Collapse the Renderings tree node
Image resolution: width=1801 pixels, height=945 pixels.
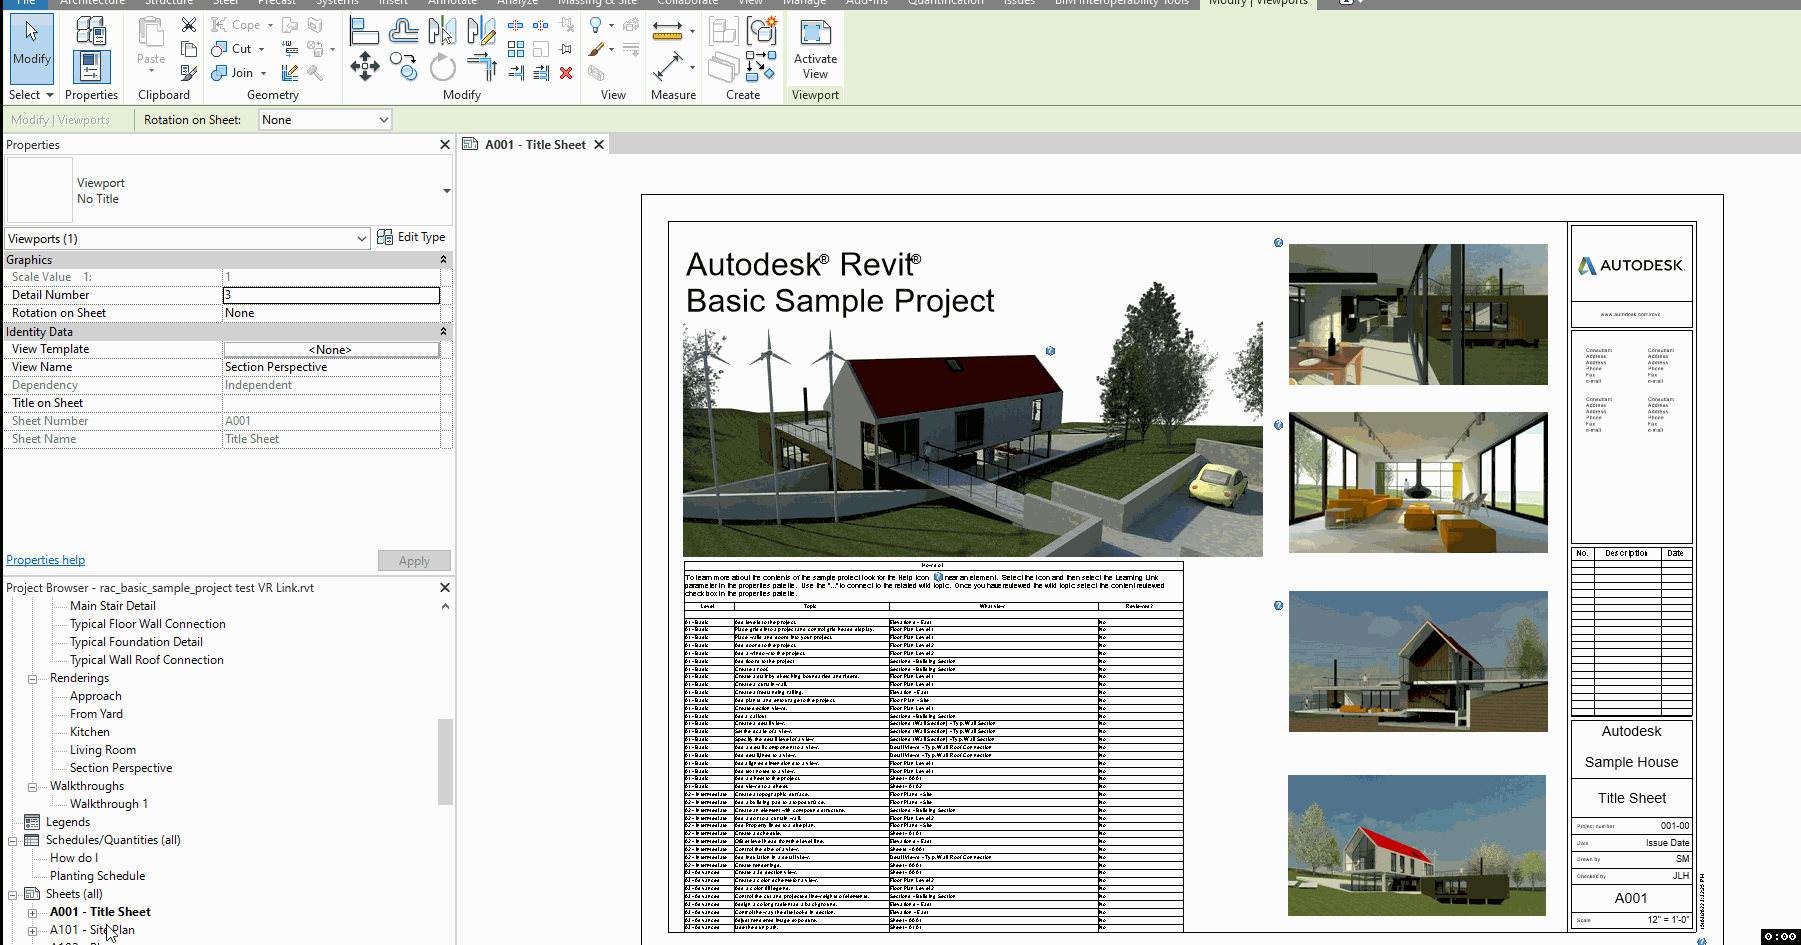point(33,677)
